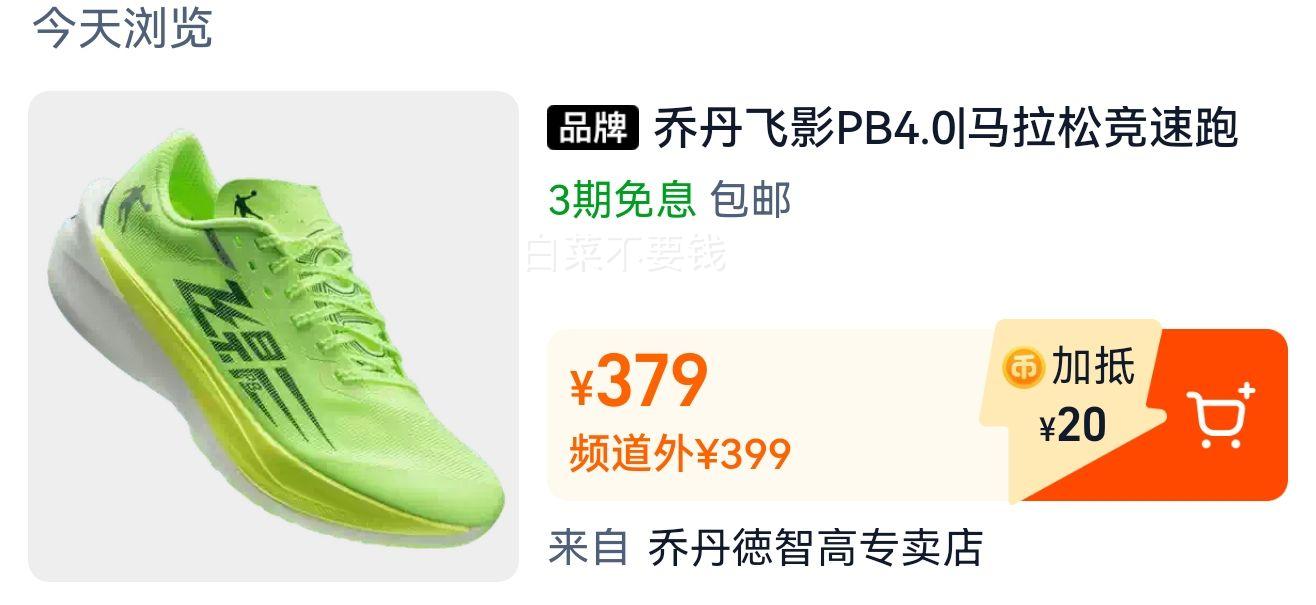Click the Jordan logo on shoe tongue
The height and width of the screenshot is (605, 1316).
pos(243,205)
